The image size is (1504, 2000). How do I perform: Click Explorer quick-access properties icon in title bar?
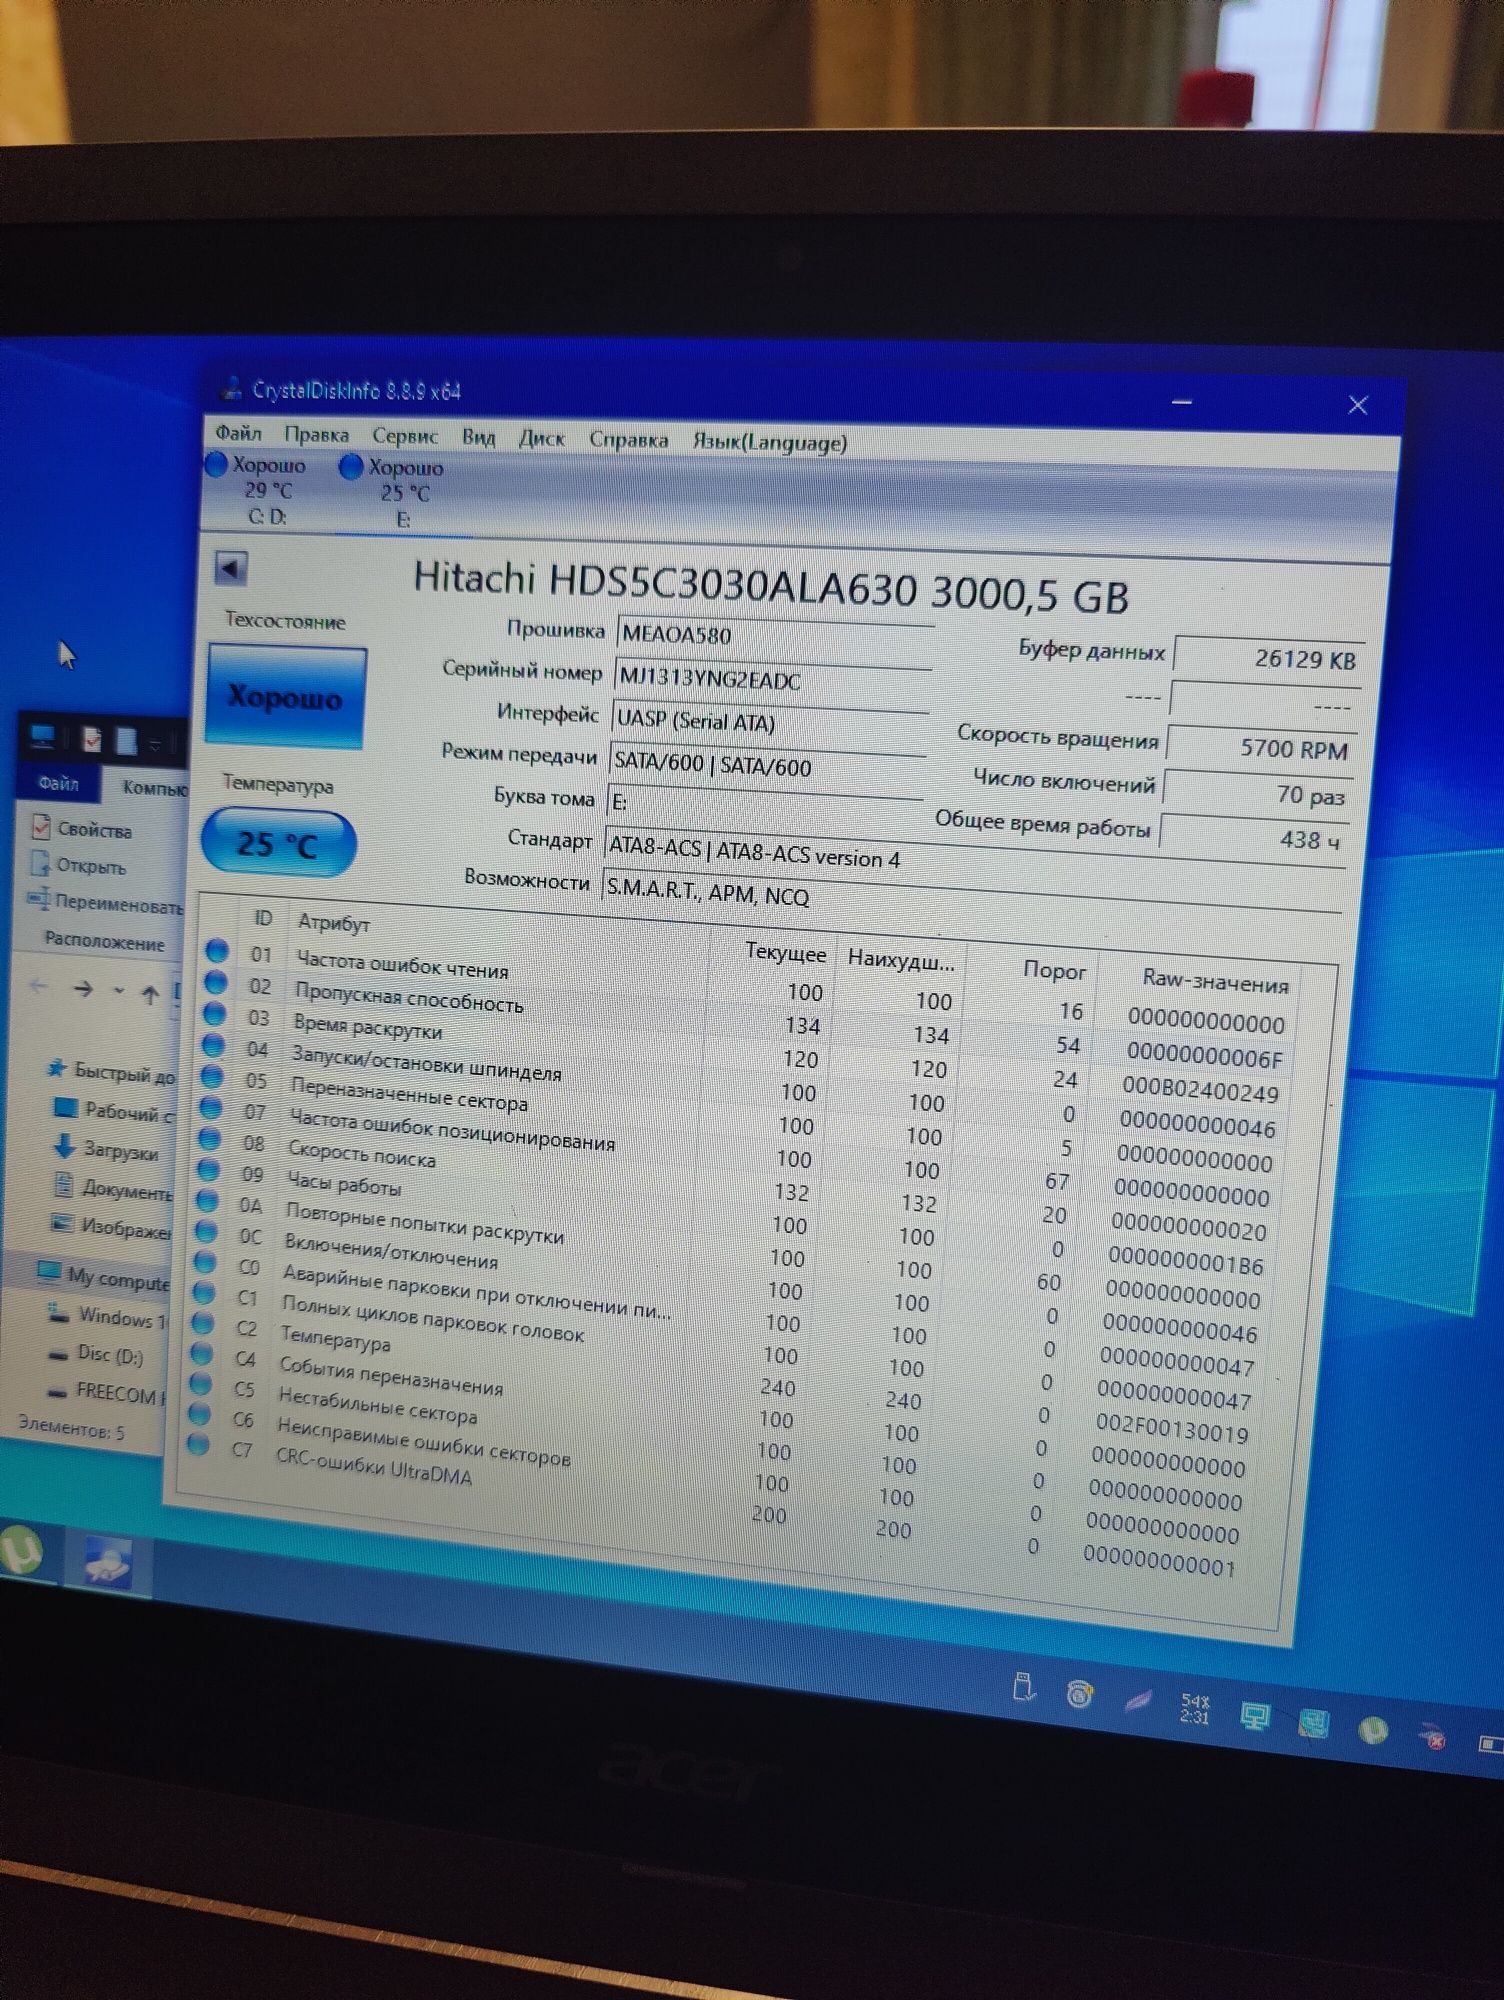tap(91, 739)
